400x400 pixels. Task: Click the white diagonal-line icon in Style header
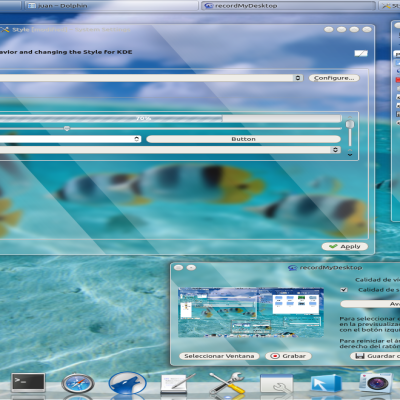pos(361,53)
